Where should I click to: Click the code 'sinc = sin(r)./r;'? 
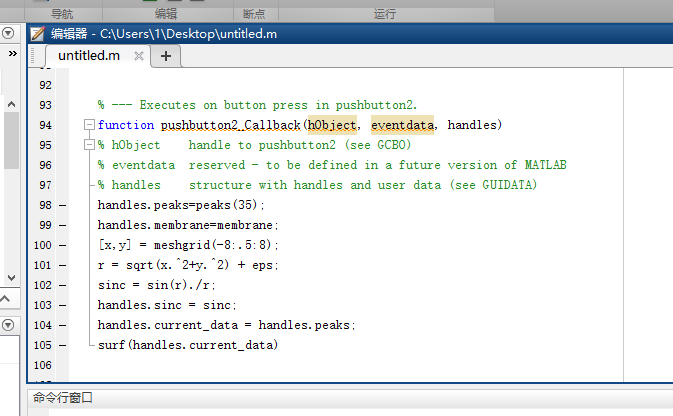156,285
